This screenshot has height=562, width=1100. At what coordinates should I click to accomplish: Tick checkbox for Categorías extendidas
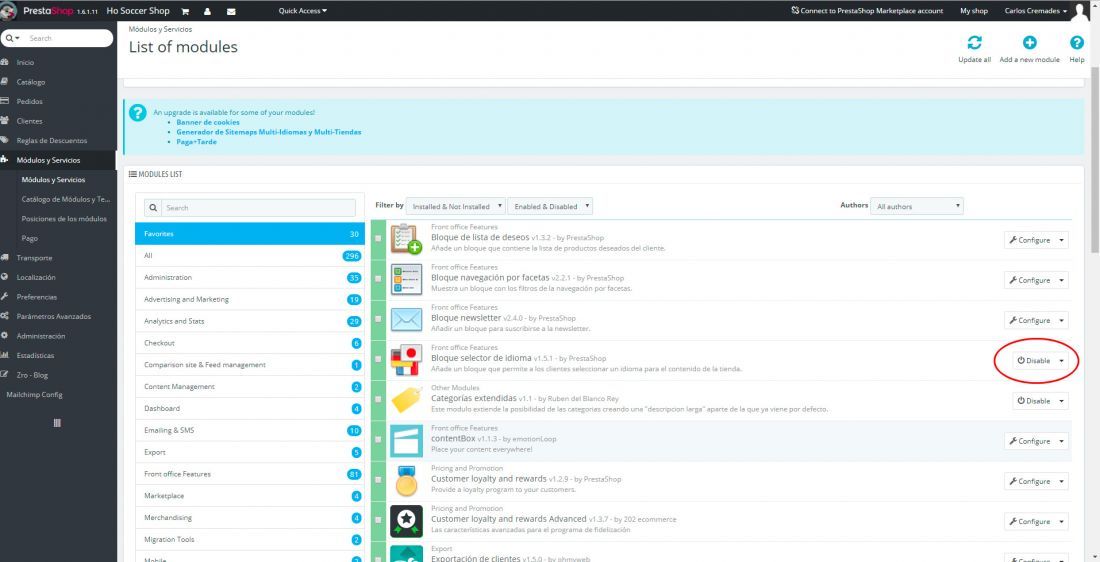[379, 400]
